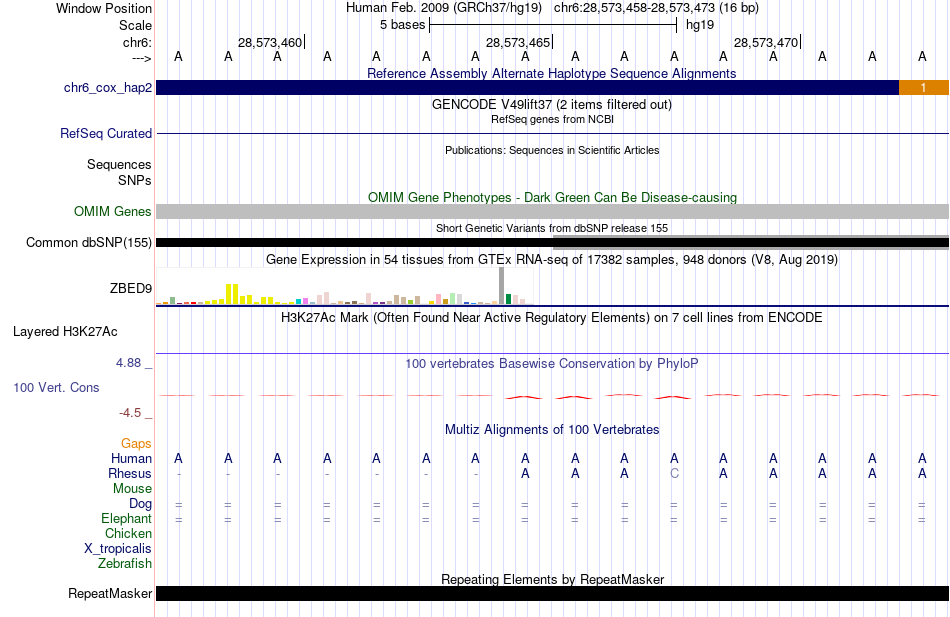Click the Multiz Alignments of 100 Vertebrates title
The height and width of the screenshot is (617, 950).
pos(552,430)
